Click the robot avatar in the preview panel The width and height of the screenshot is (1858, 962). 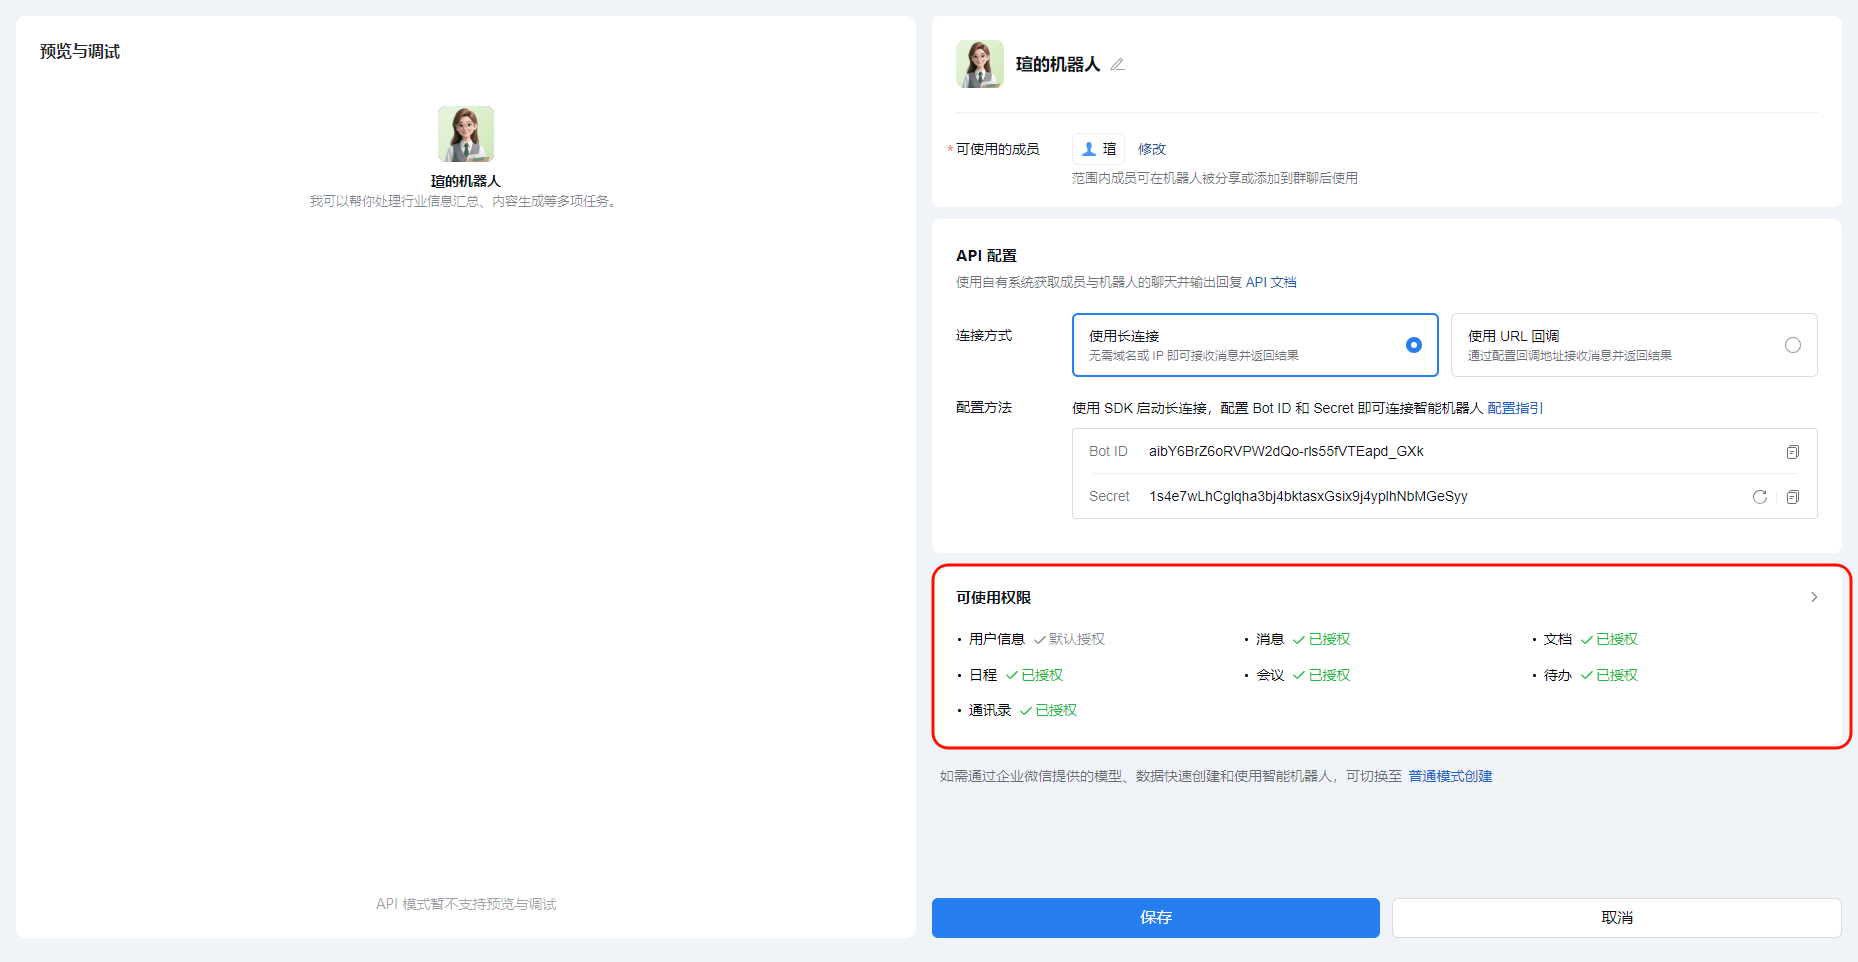[466, 134]
